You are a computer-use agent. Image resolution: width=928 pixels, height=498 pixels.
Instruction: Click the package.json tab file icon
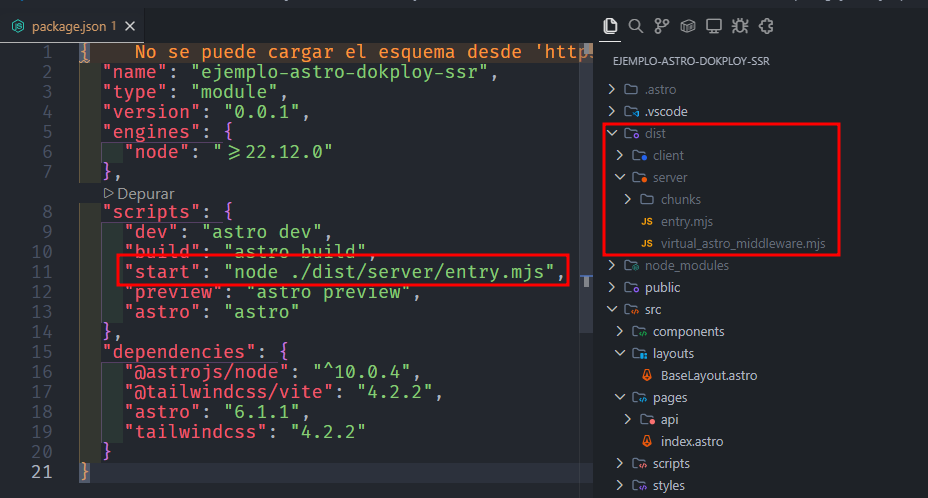[x=18, y=26]
